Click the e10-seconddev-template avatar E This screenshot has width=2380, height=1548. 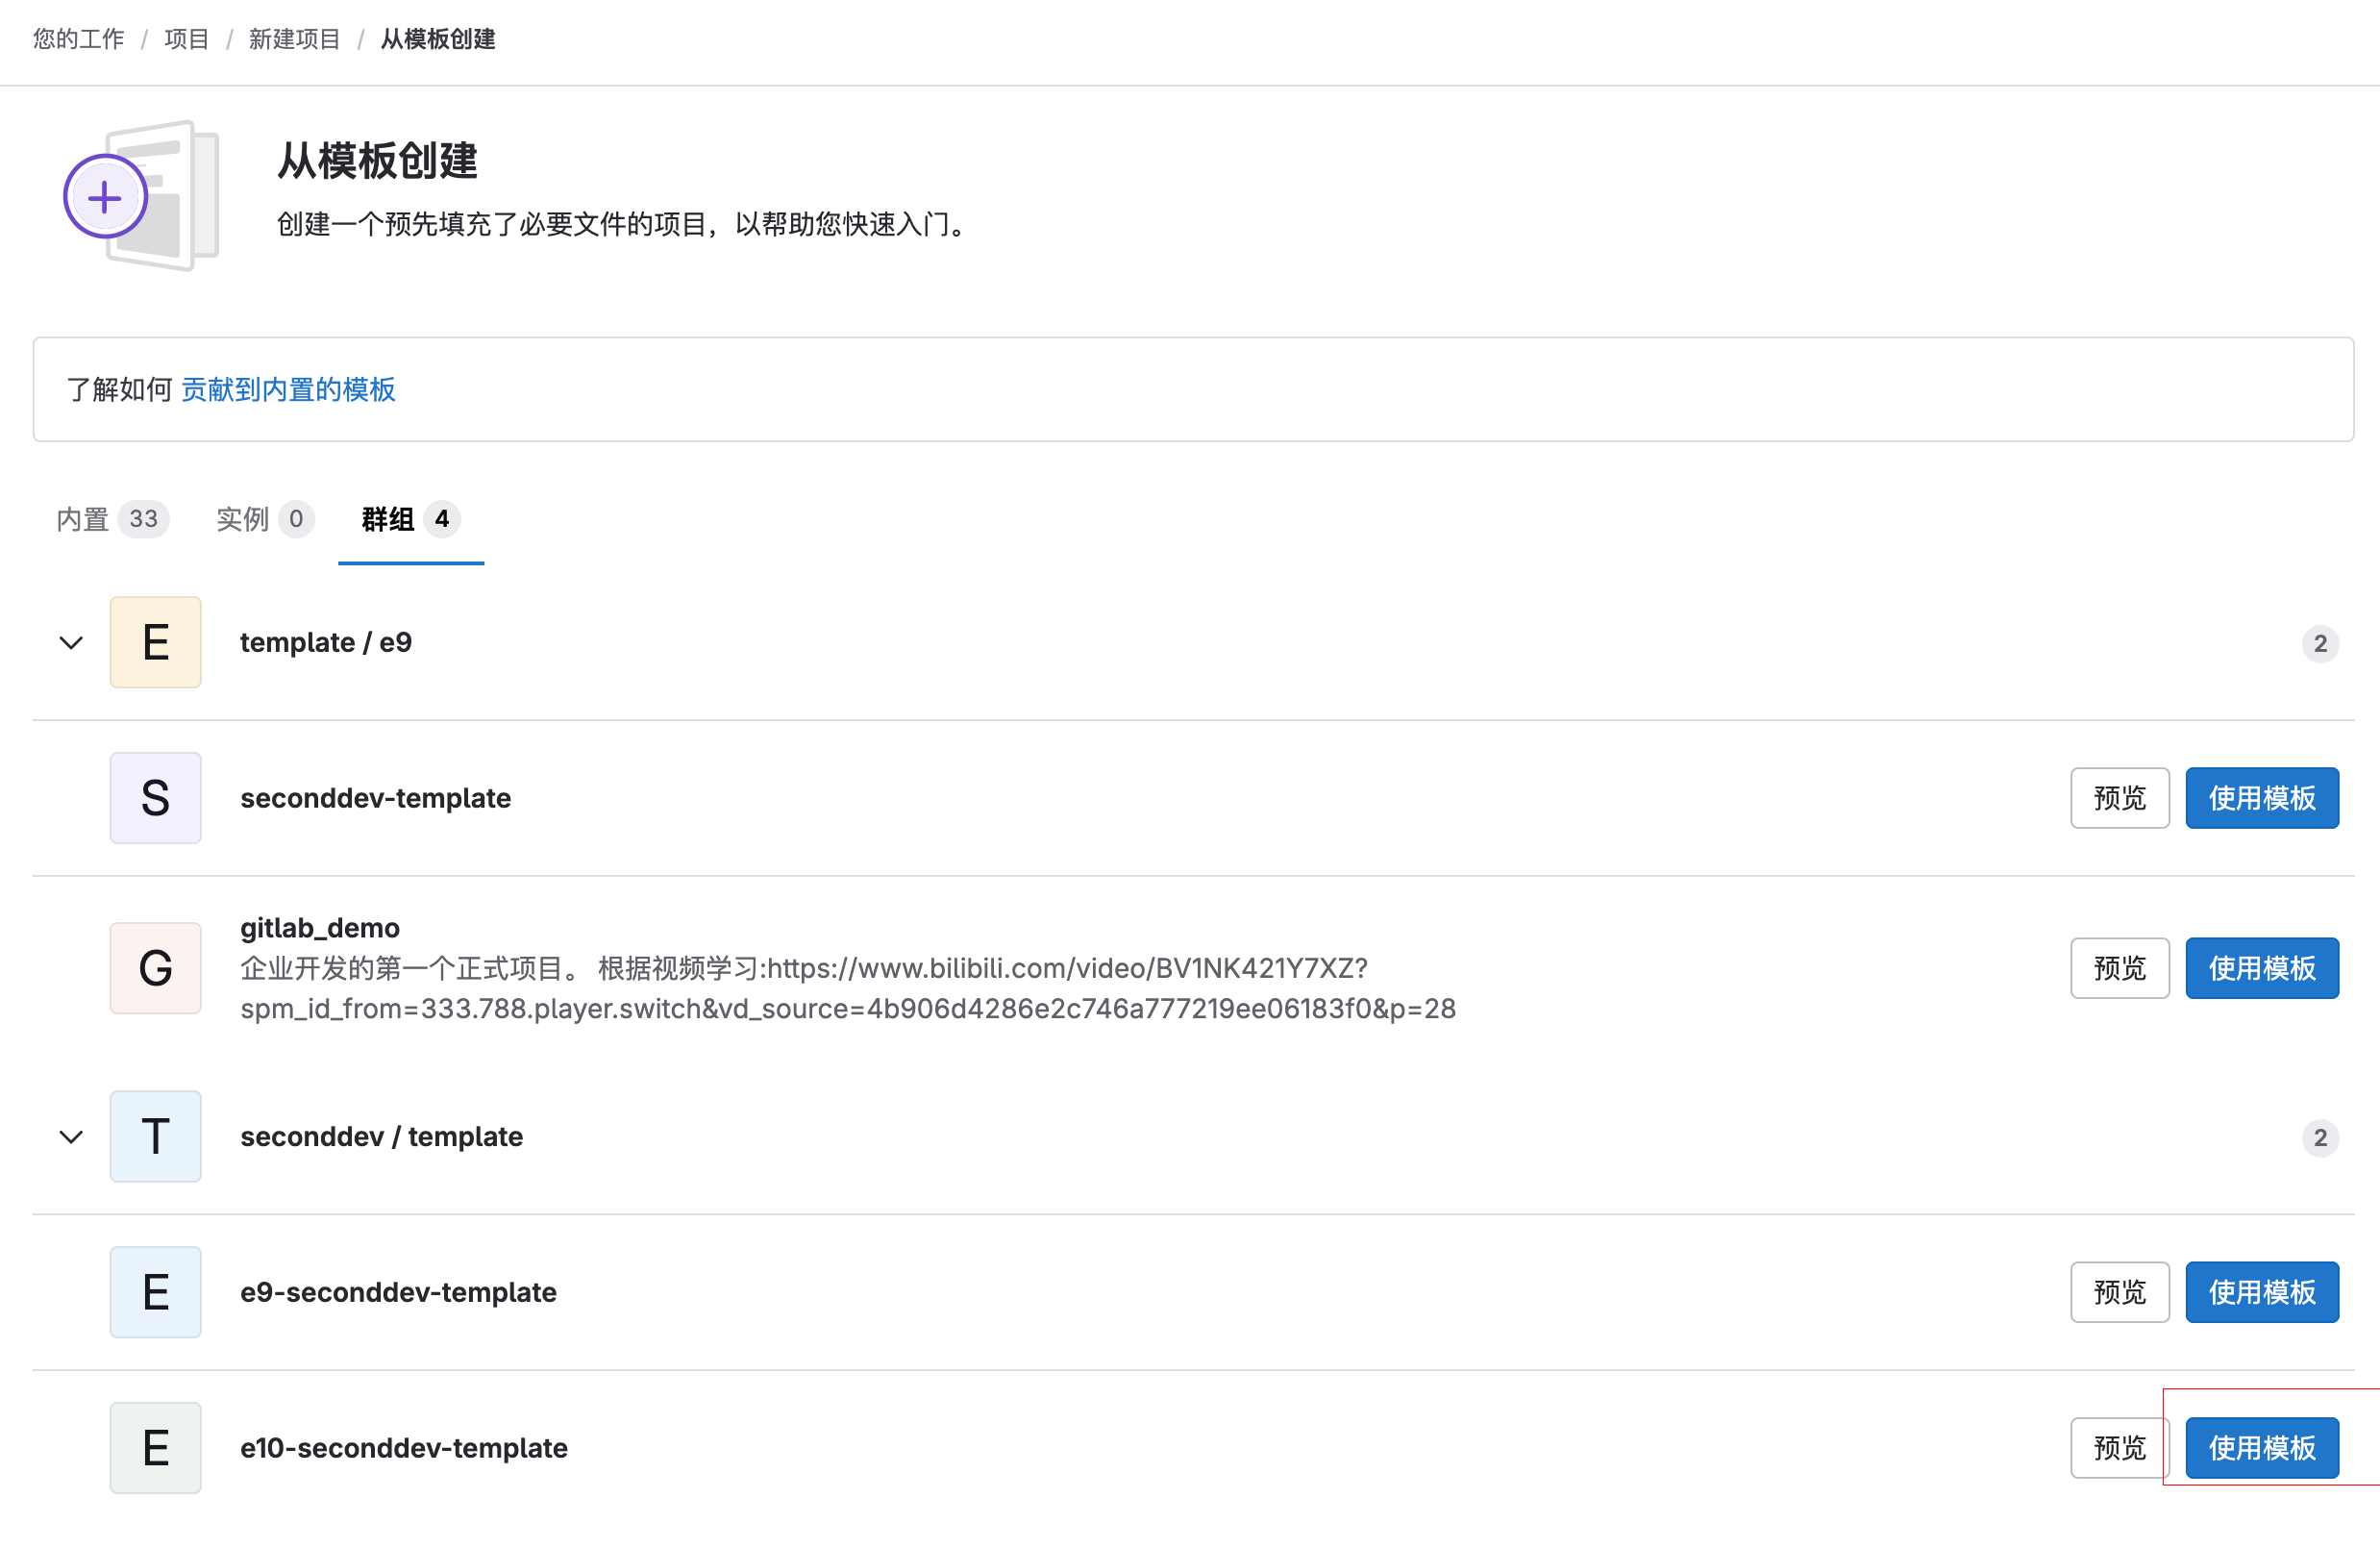tap(155, 1447)
